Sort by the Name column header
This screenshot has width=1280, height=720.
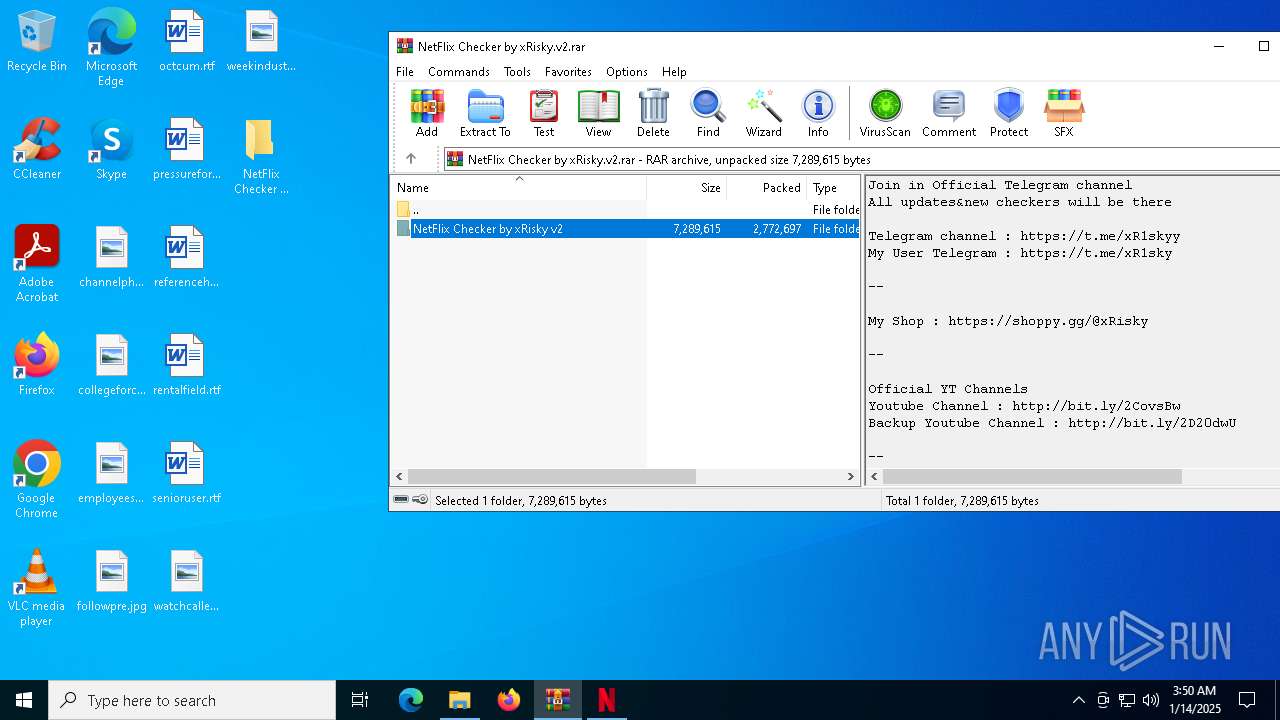(x=518, y=187)
